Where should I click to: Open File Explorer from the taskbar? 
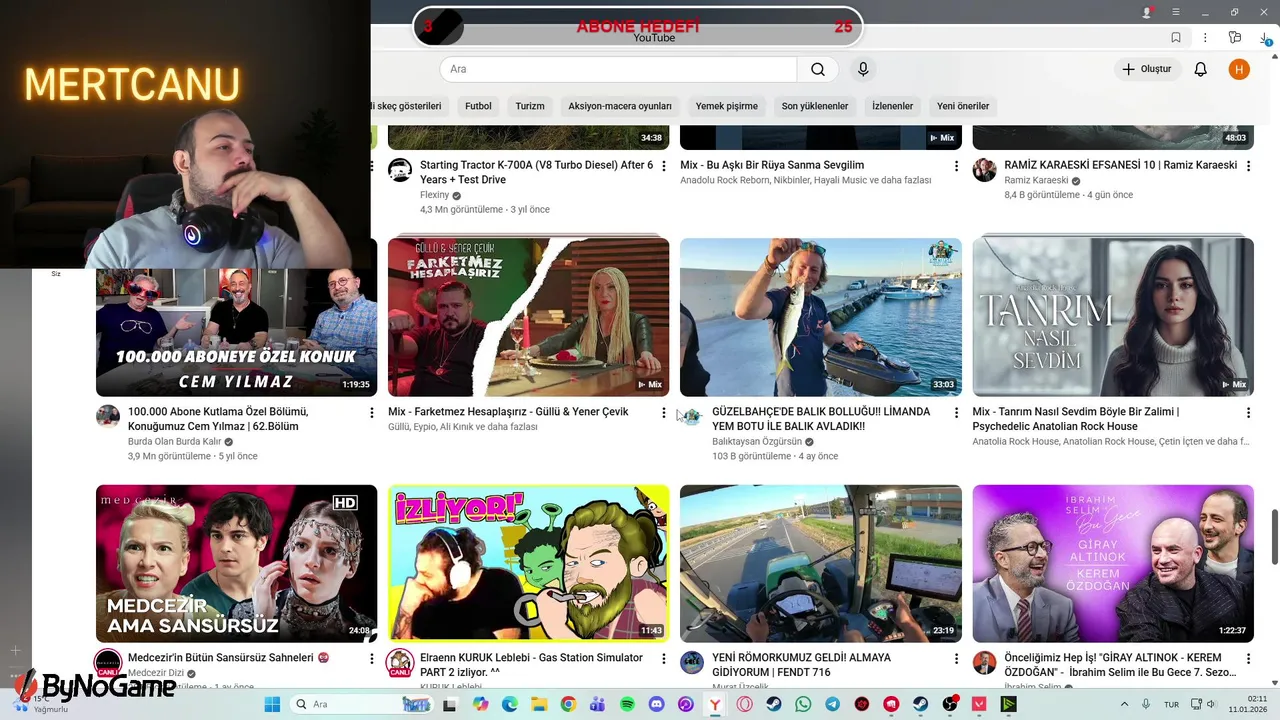539,704
